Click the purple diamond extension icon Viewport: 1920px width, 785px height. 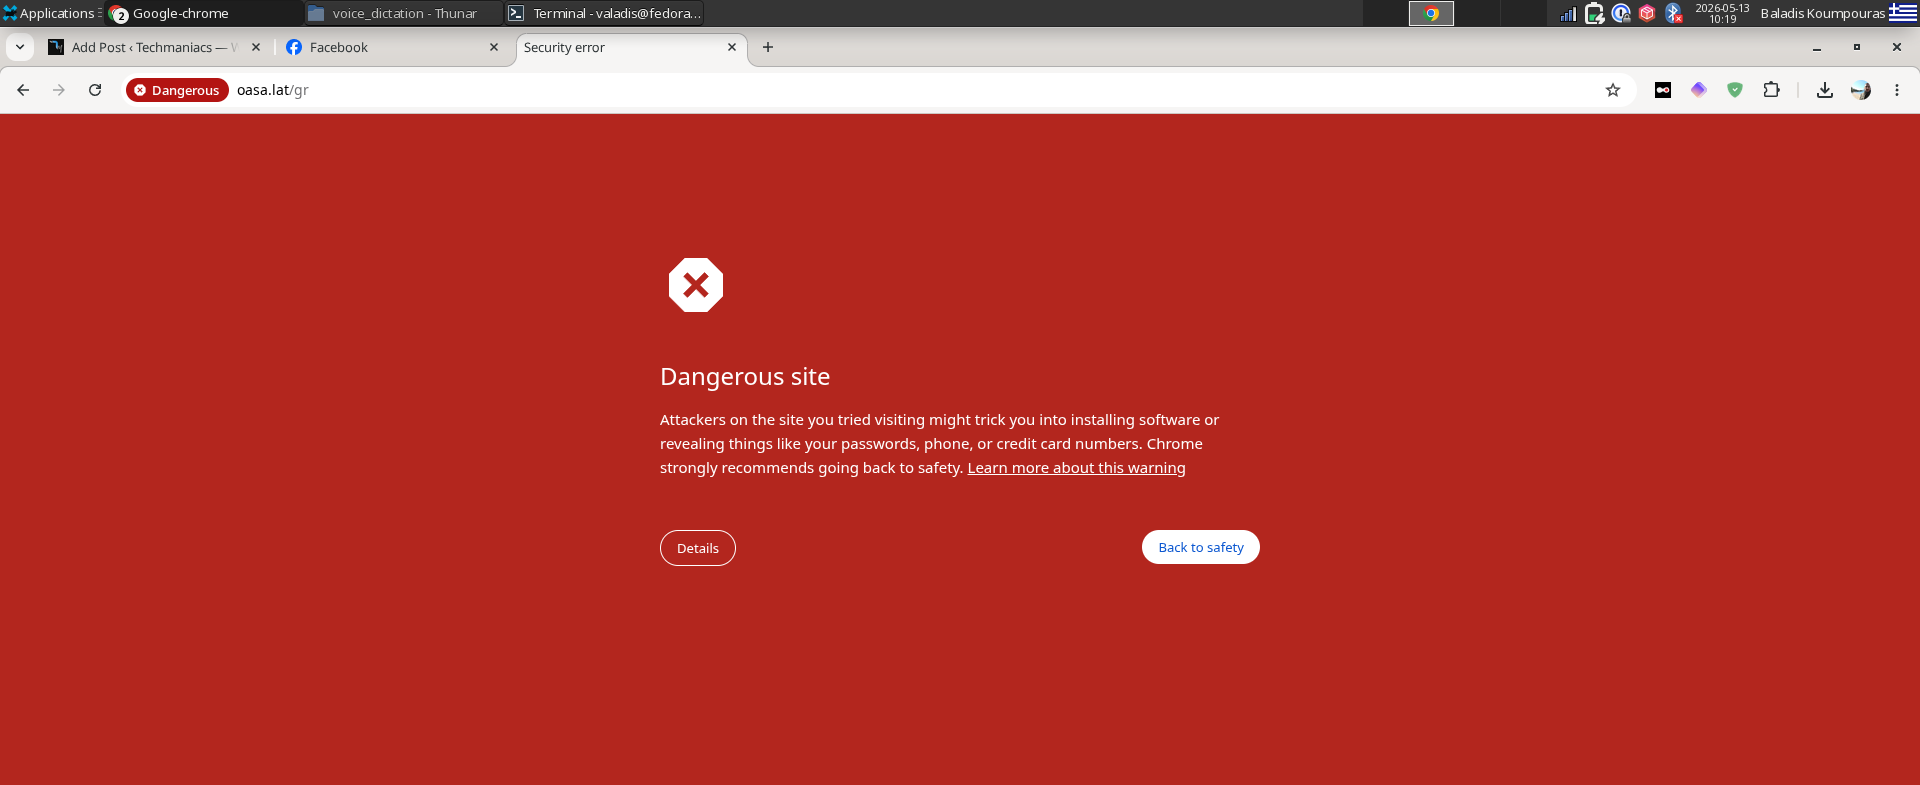tap(1699, 90)
